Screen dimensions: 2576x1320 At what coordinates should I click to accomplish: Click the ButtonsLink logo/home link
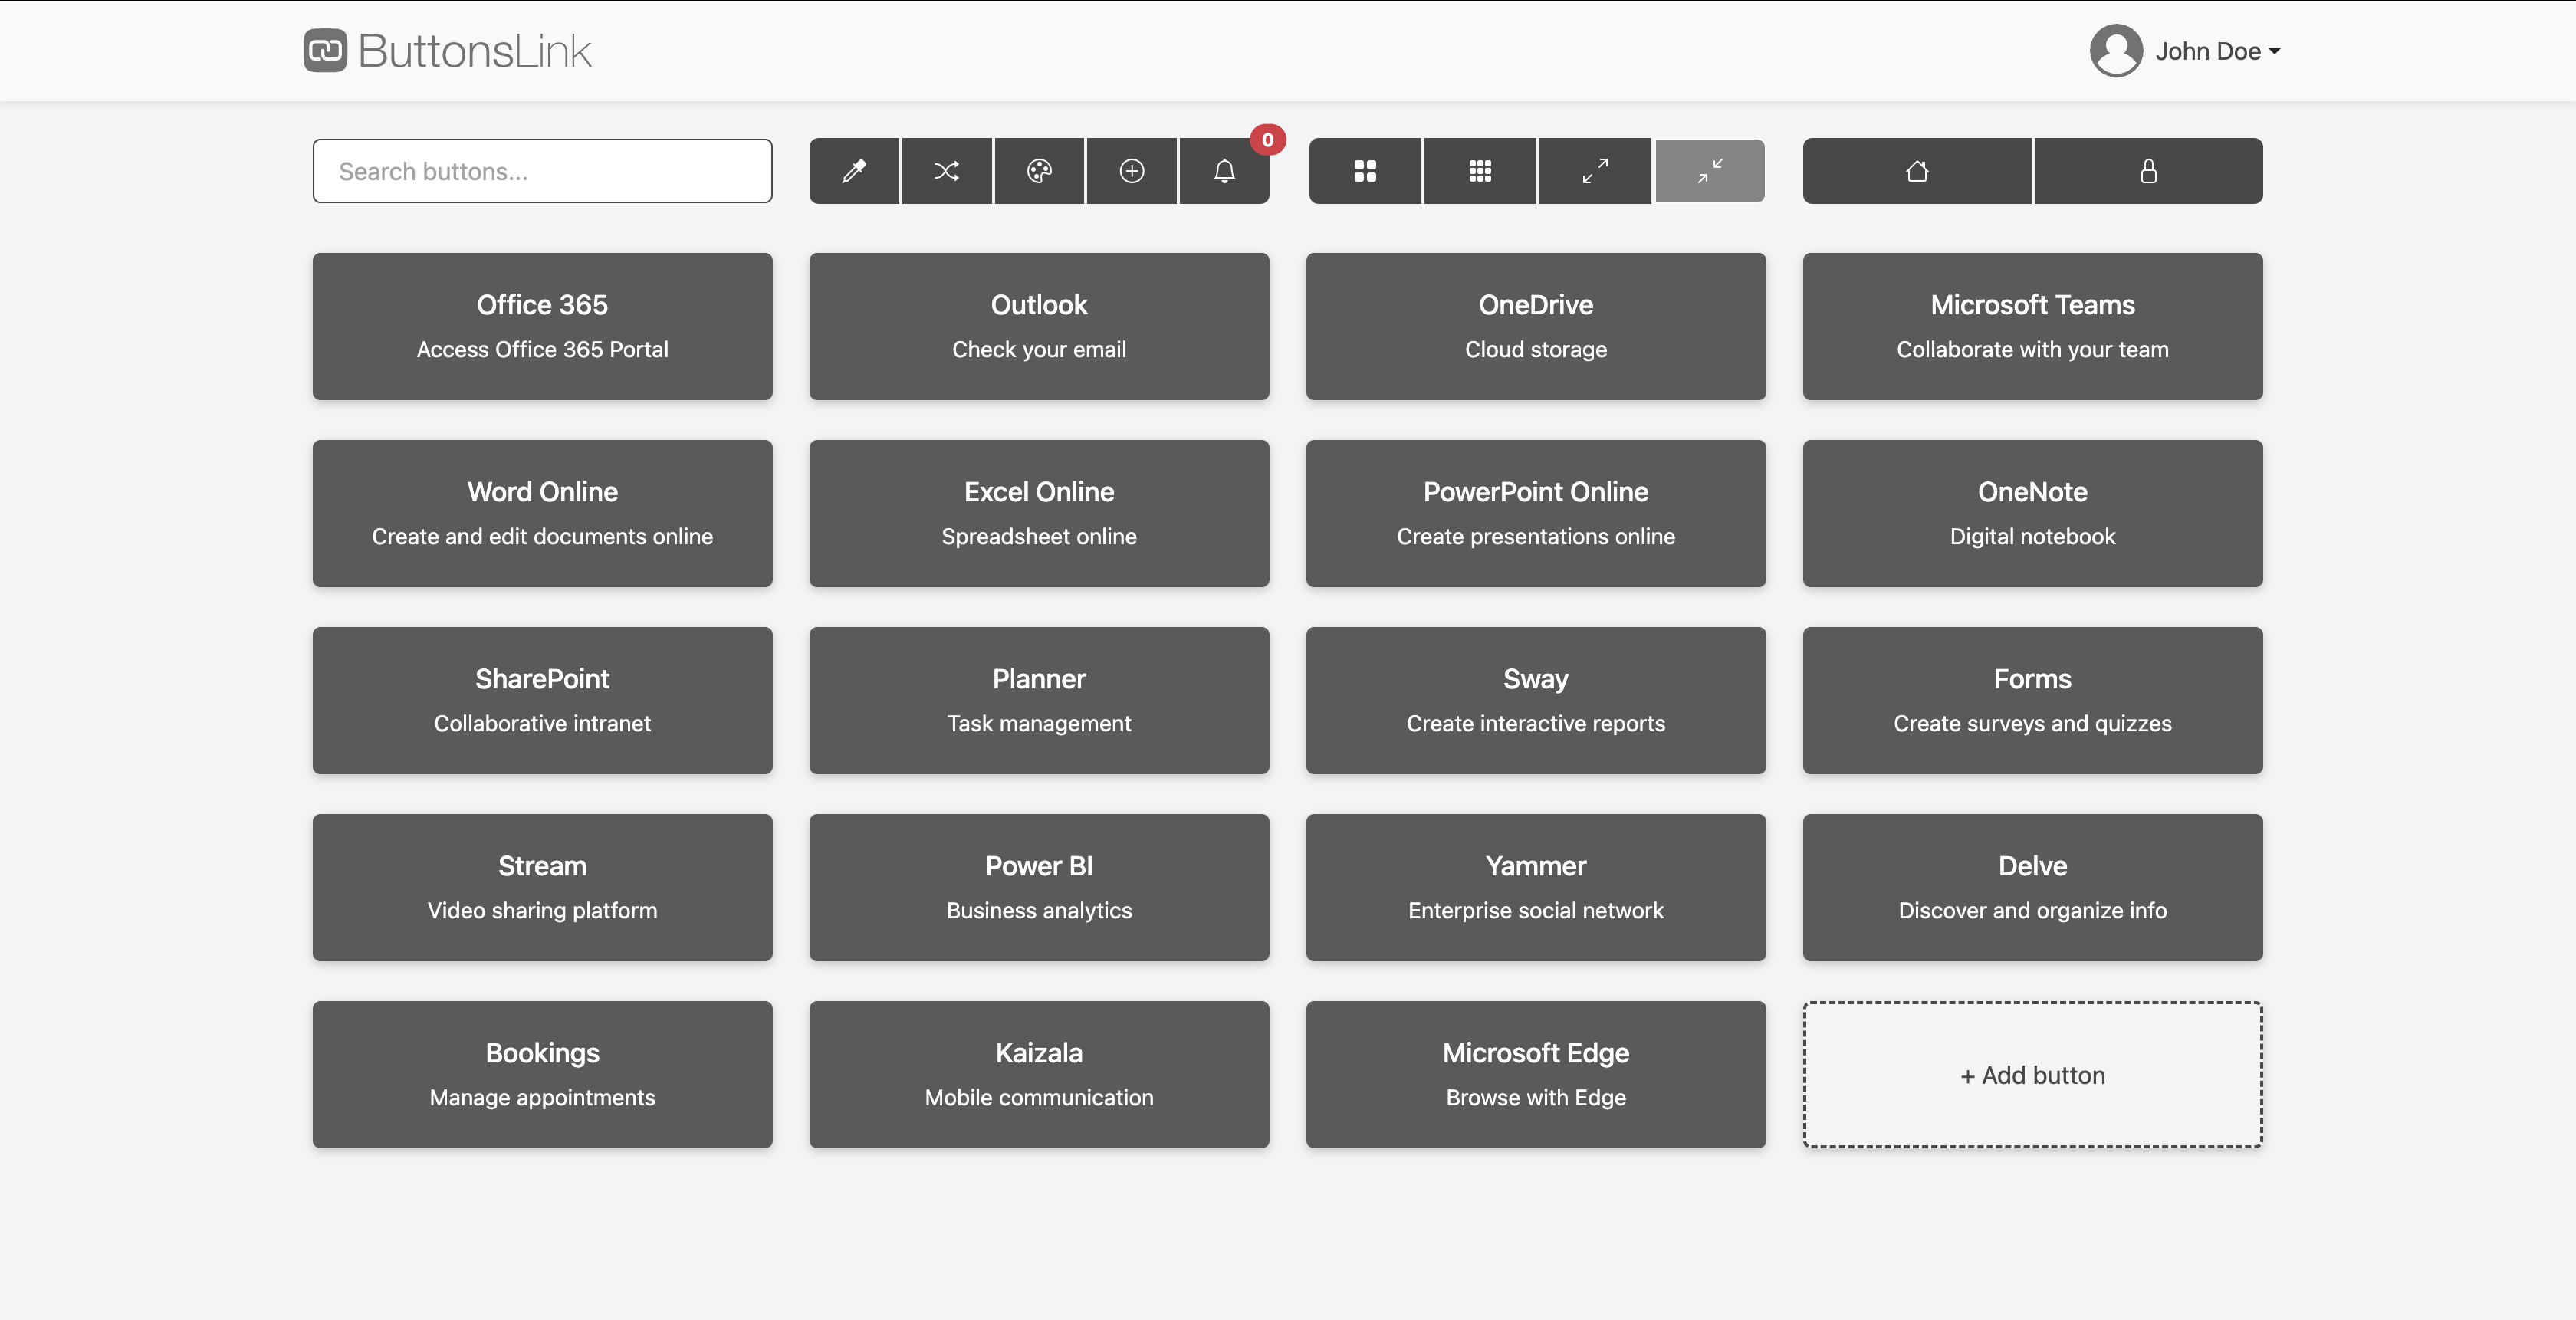446,51
